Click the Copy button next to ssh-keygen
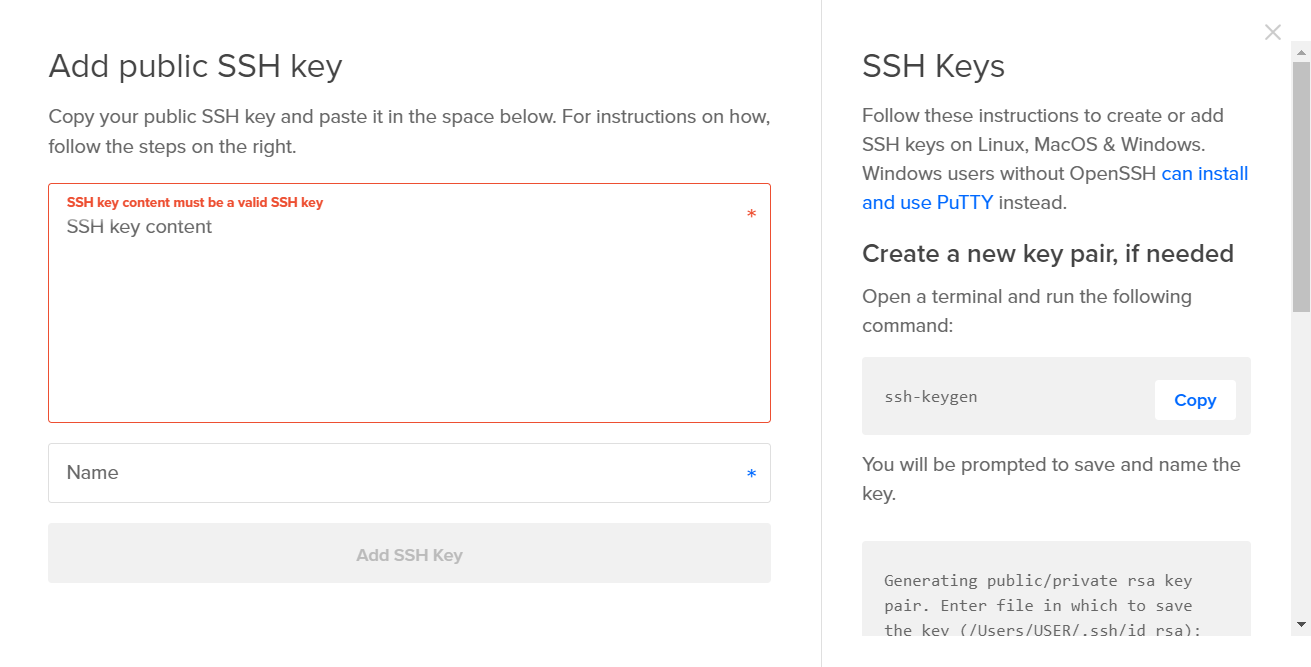Viewport: 1311px width, 667px height. click(x=1195, y=399)
